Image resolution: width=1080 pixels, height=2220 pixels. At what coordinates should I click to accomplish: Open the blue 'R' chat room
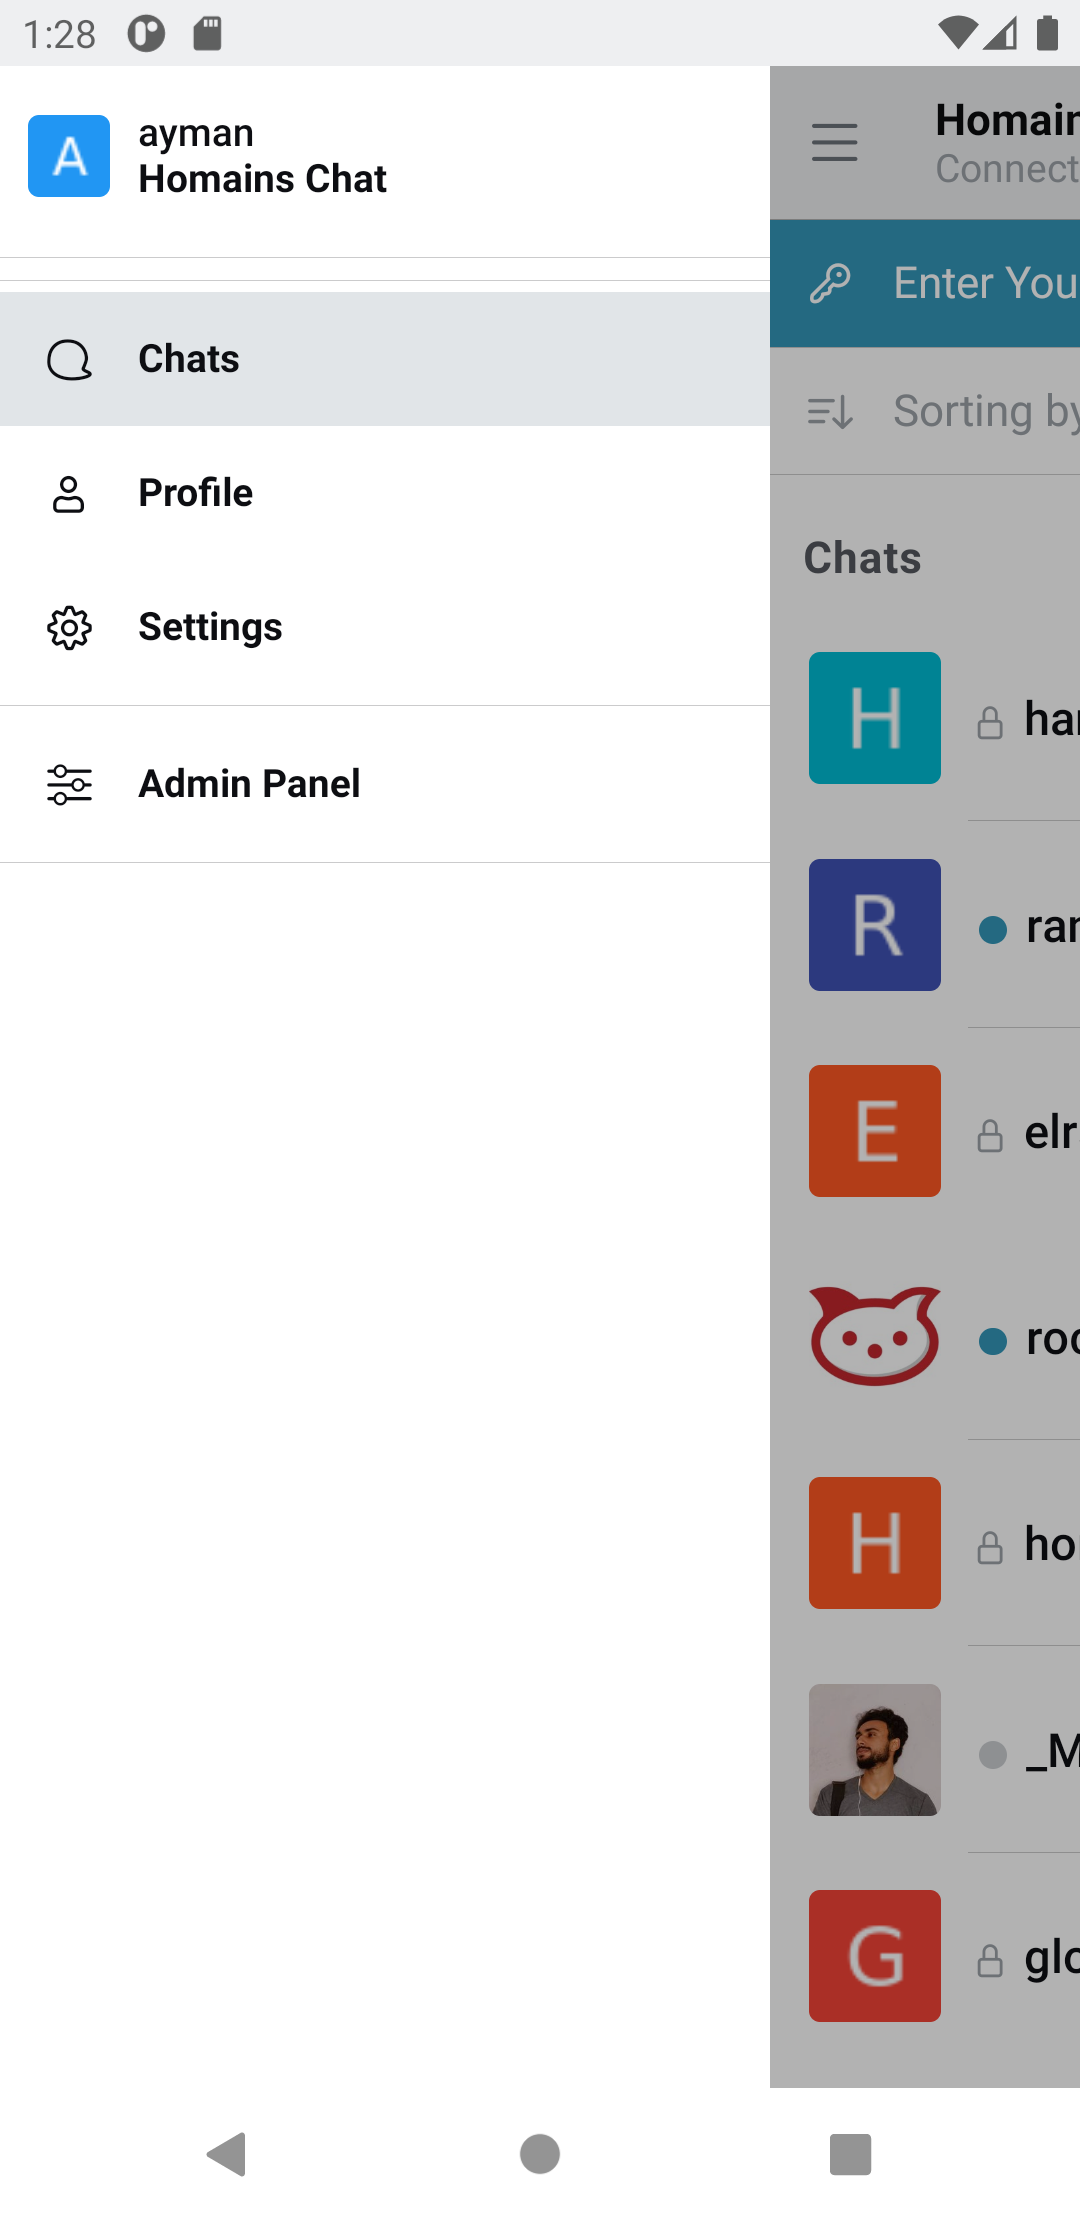pyautogui.click(x=874, y=925)
